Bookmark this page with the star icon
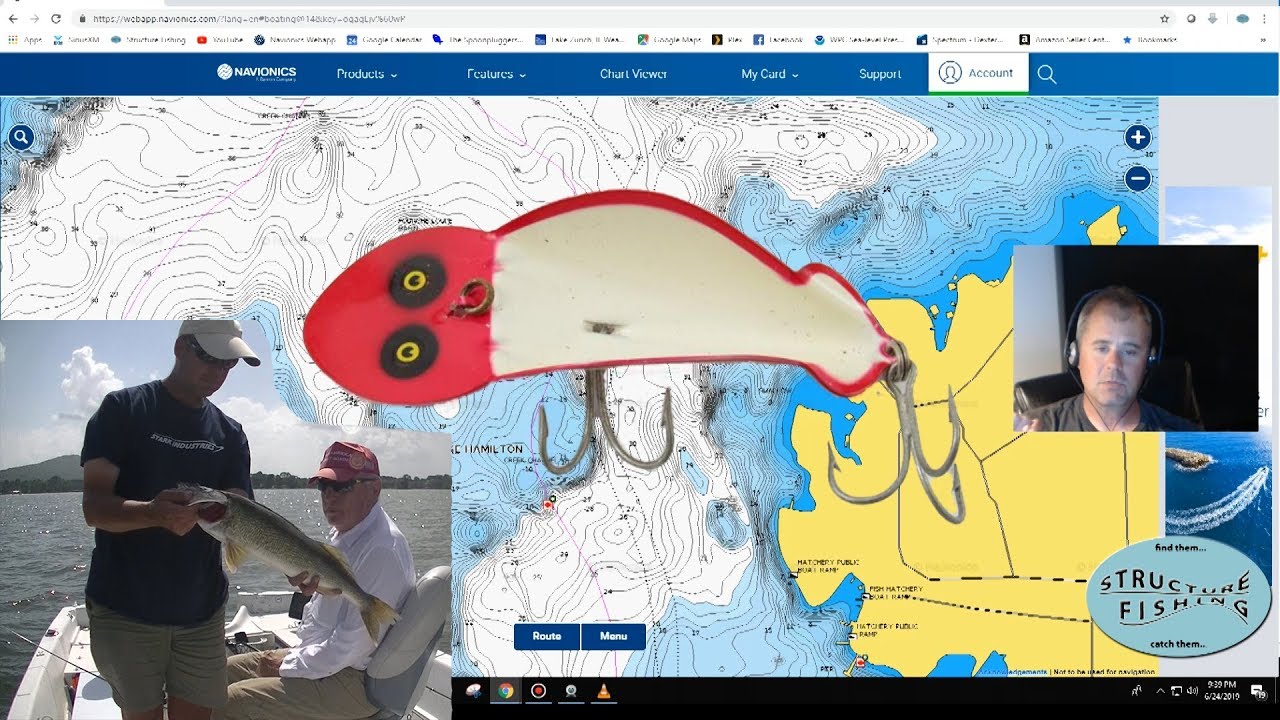1280x720 pixels. pos(1164,19)
